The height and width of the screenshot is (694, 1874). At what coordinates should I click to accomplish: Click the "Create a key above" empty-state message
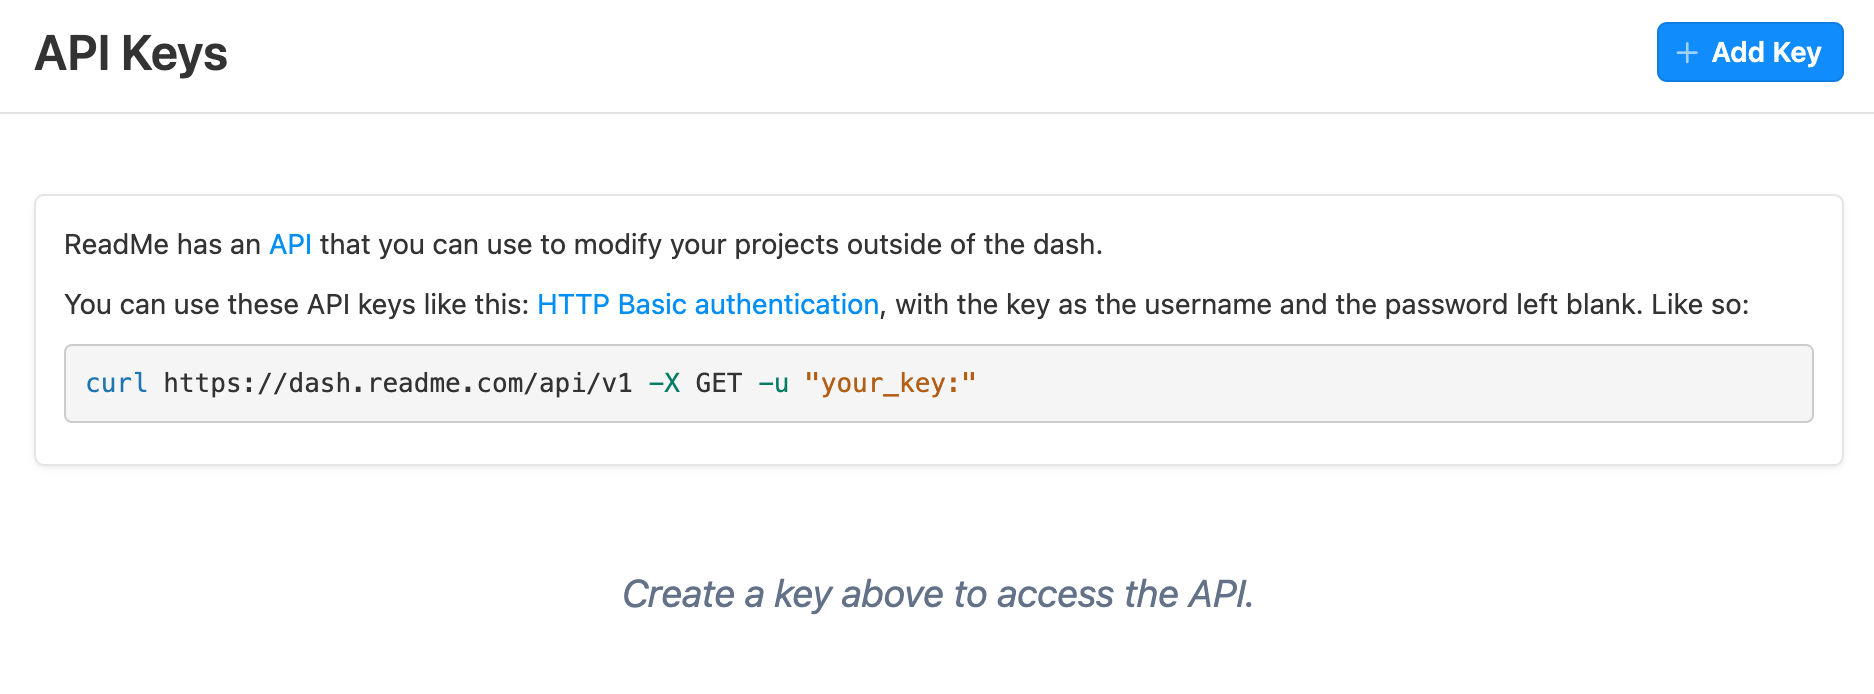[937, 594]
